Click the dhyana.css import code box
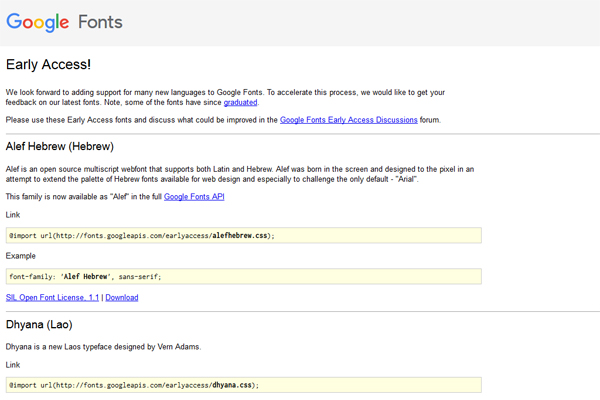600x400 pixels. click(244, 385)
